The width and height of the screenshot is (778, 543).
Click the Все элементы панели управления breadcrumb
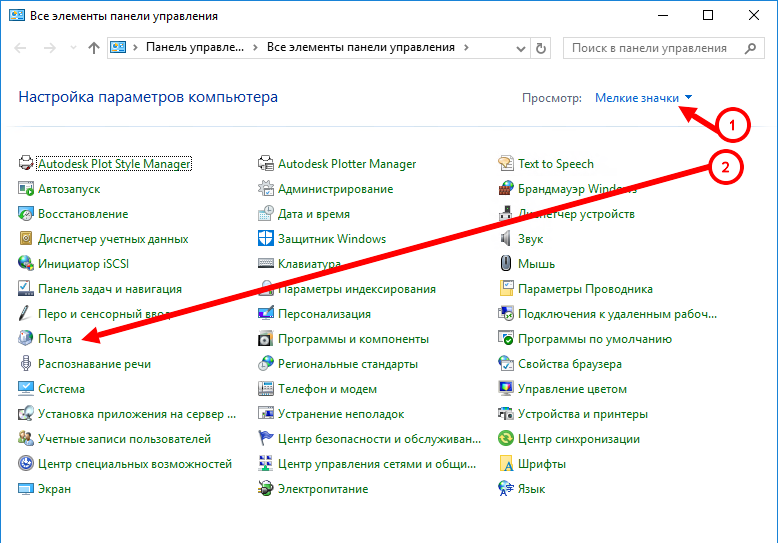tap(360, 48)
